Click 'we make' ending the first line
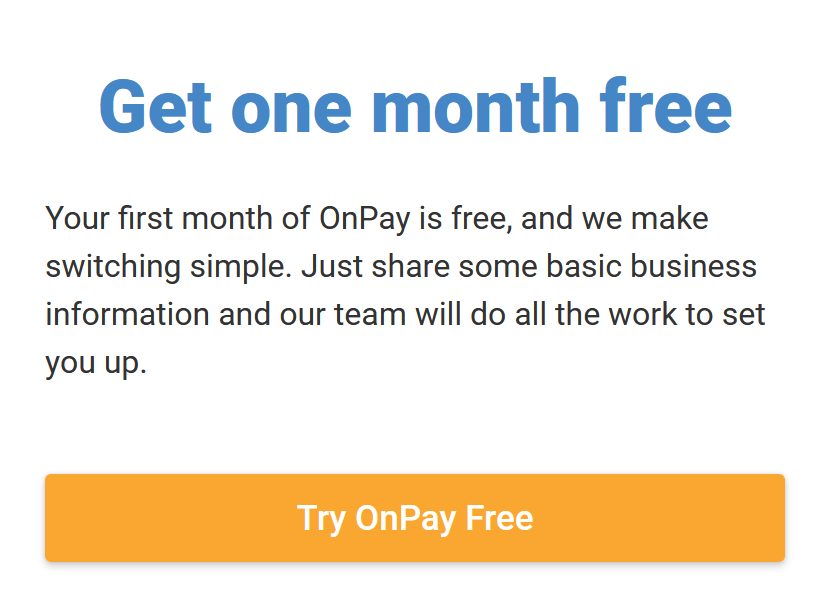Screen dimensions: 830x598 point(645,218)
